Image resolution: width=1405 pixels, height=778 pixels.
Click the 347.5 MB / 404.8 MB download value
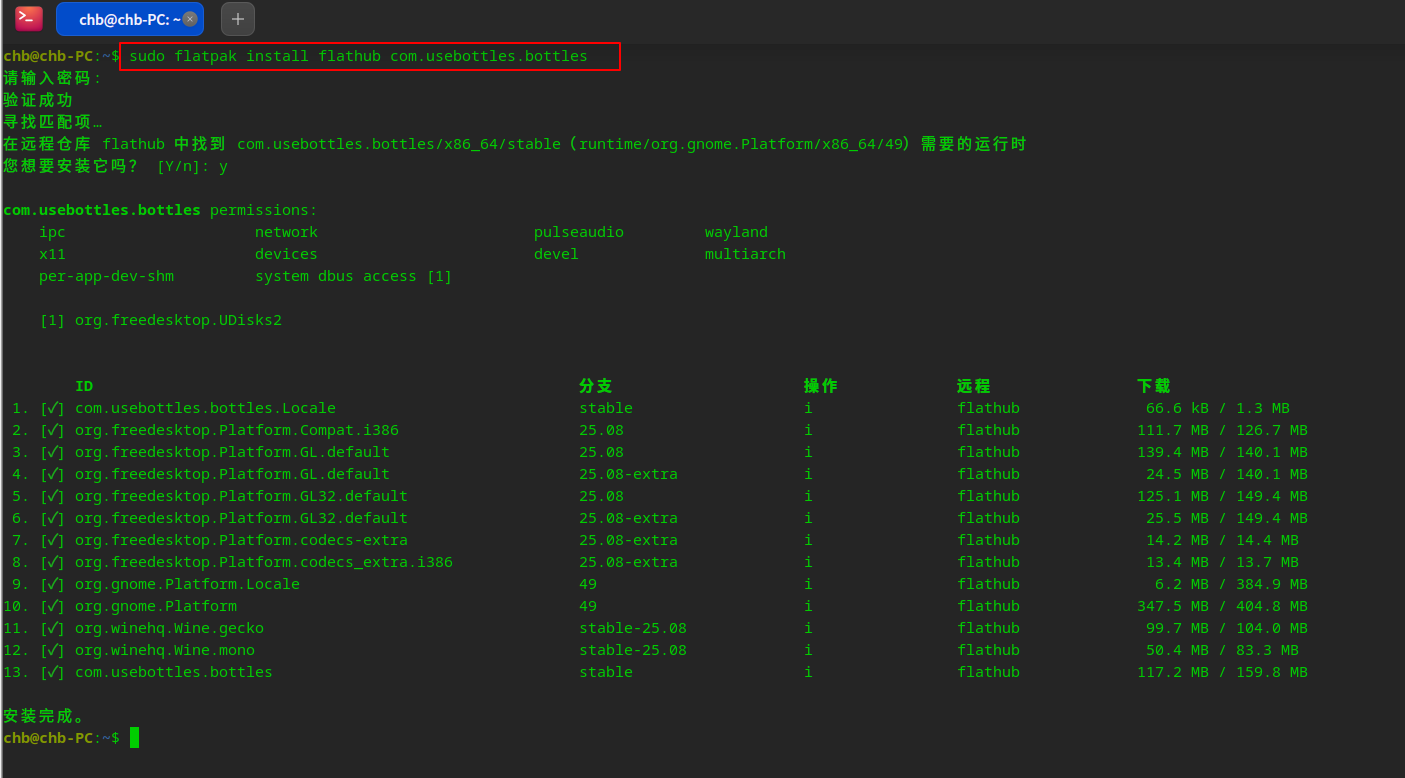click(x=1222, y=606)
